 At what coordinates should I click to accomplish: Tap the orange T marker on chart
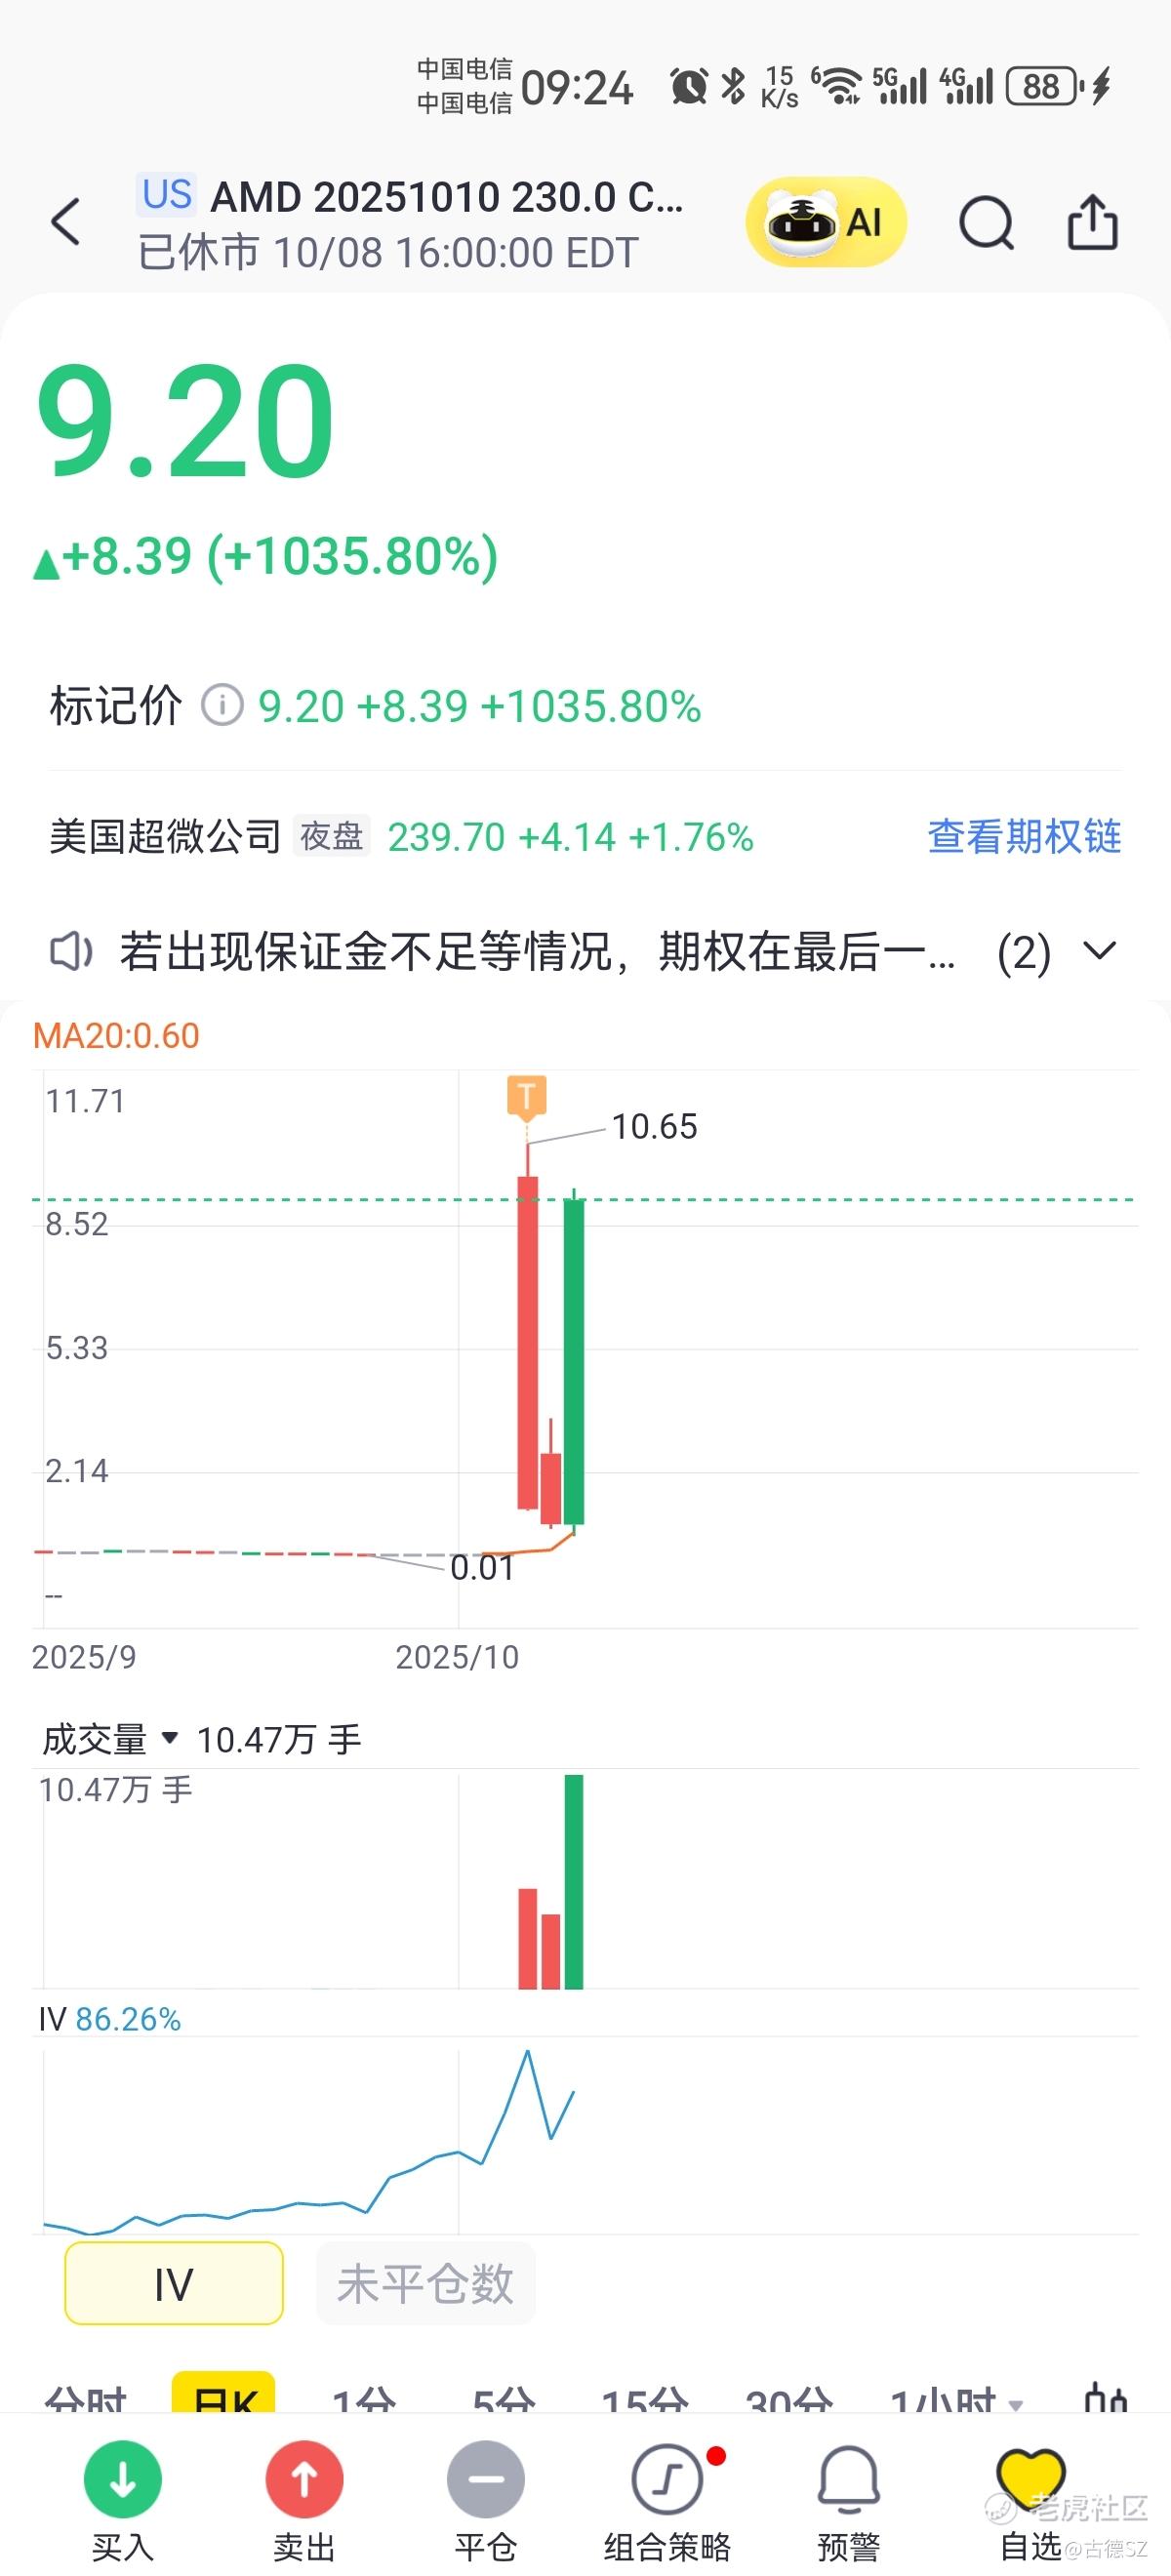pyautogui.click(x=527, y=1097)
